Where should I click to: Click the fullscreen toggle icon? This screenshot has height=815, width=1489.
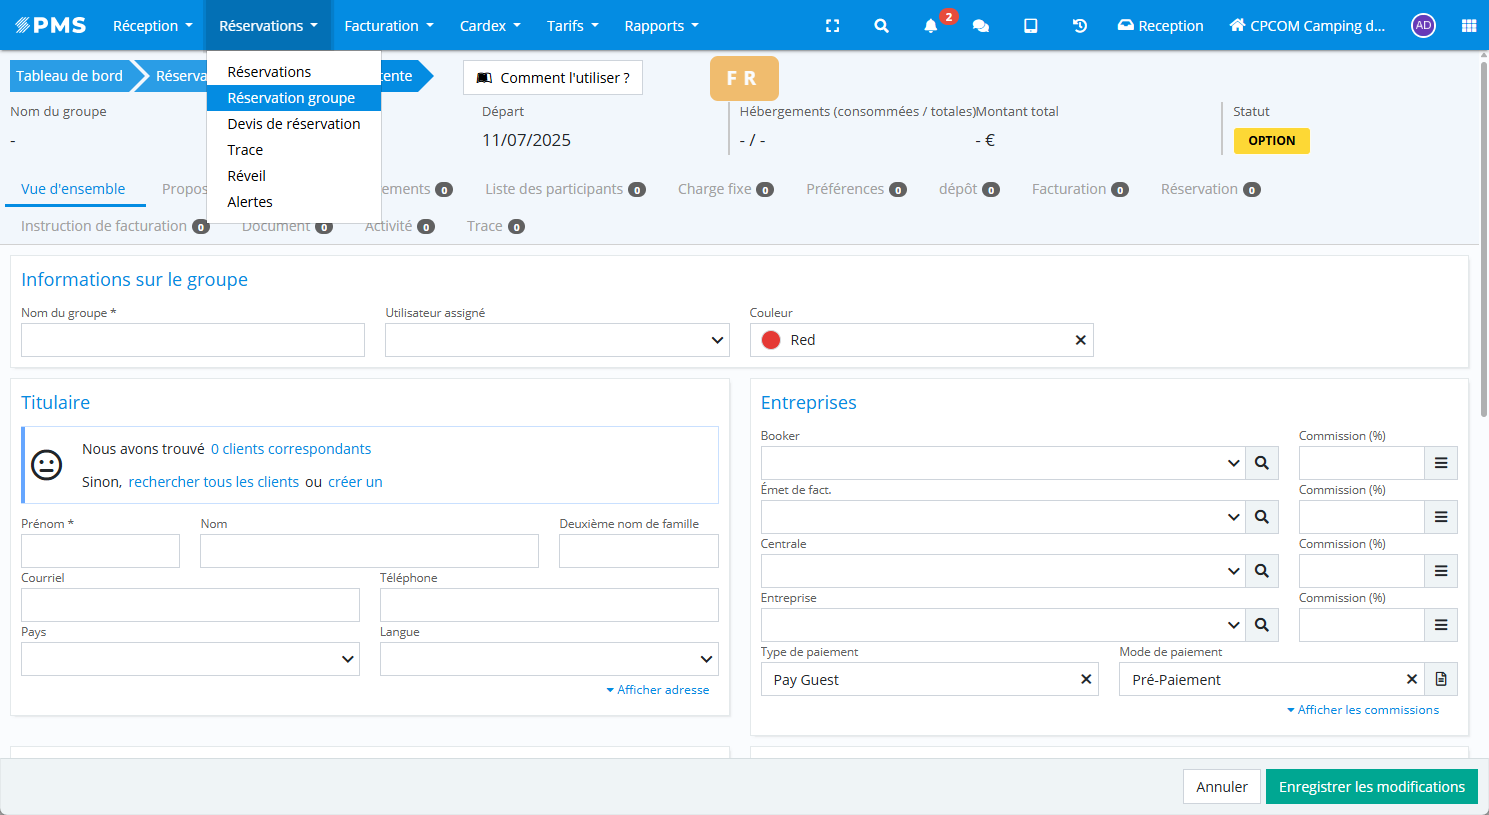832,26
